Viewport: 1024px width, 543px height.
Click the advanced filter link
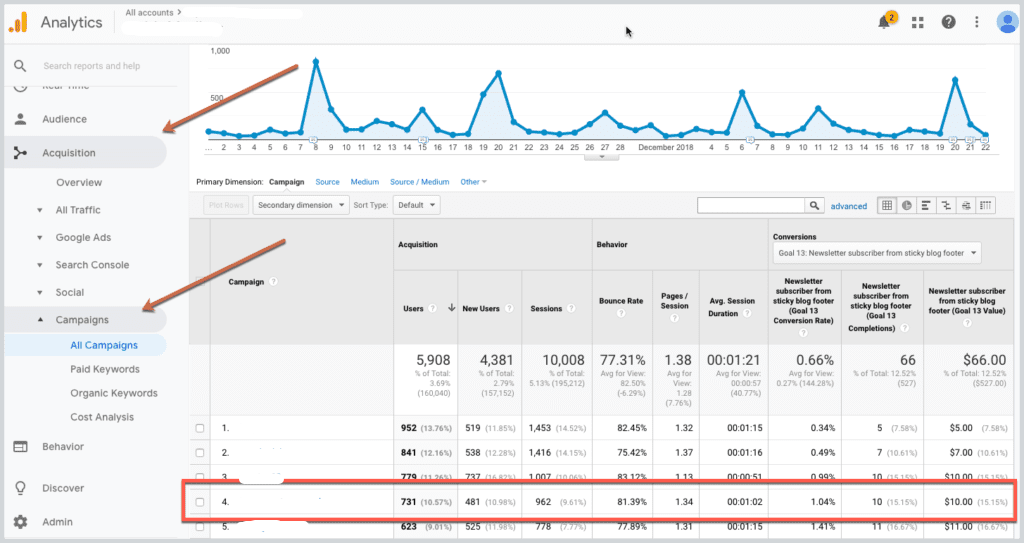[849, 206]
